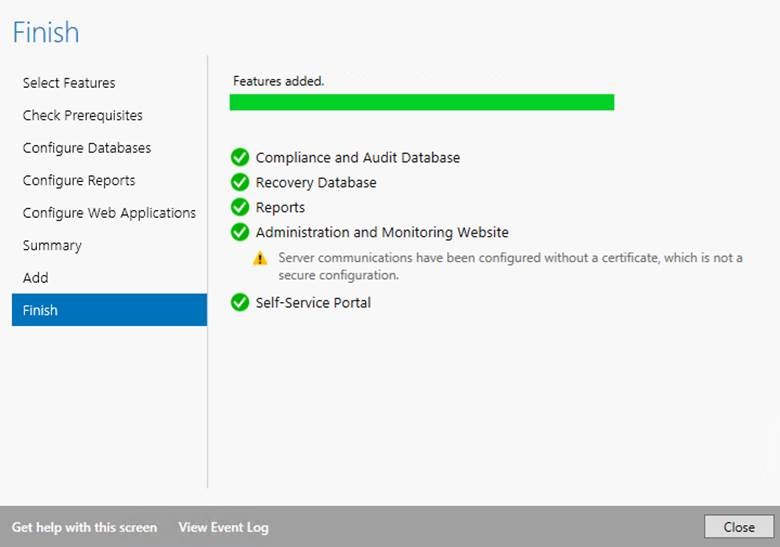The width and height of the screenshot is (780, 547).
Task: Click the green completed progress bar
Action: click(422, 102)
